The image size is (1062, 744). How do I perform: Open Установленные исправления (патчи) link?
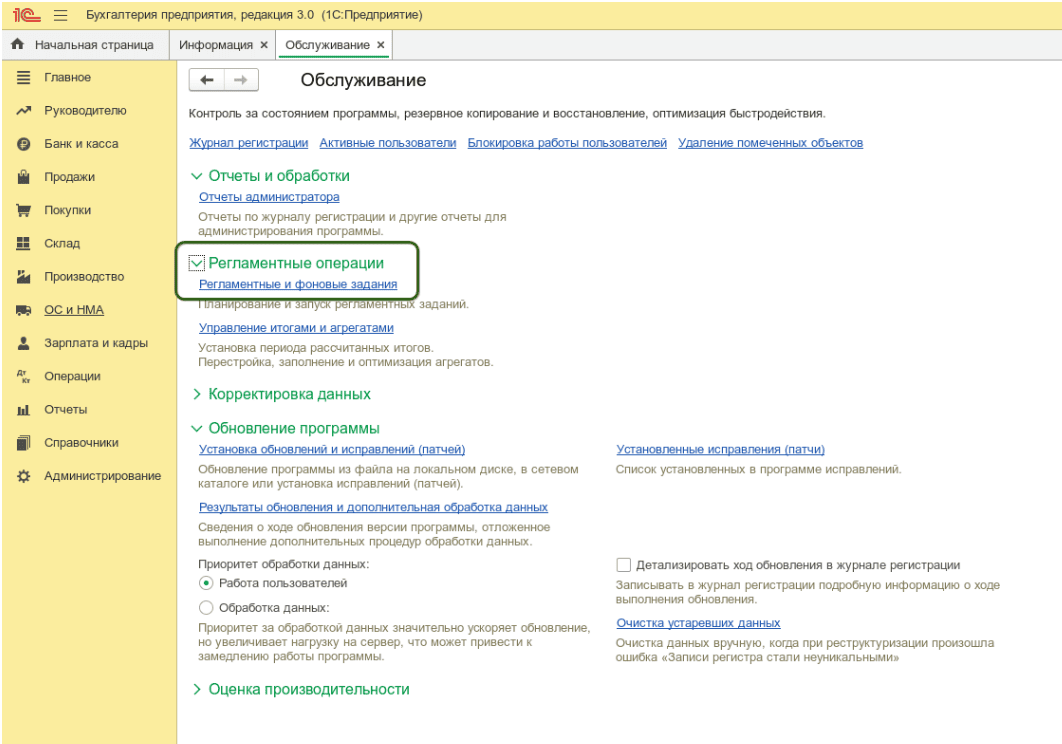click(x=720, y=449)
